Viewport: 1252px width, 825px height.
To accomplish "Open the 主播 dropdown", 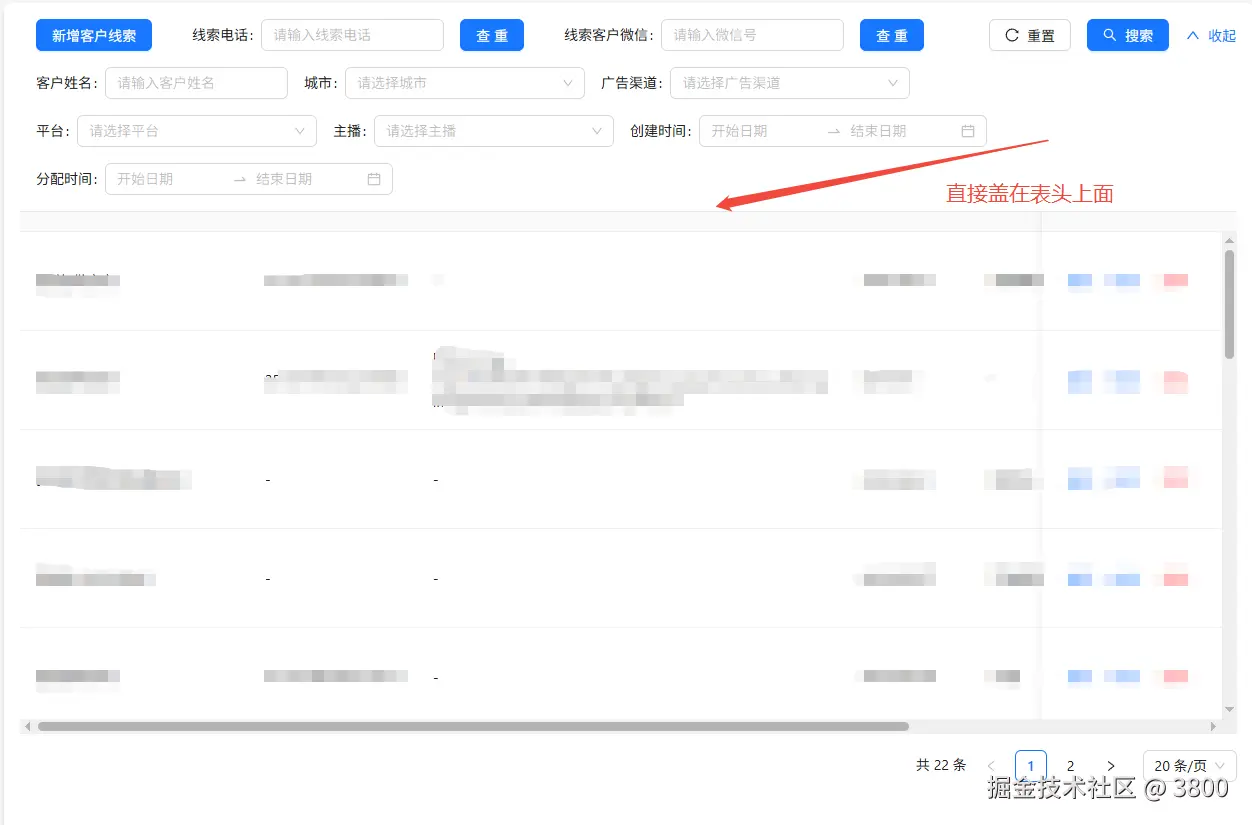I will 493,131.
